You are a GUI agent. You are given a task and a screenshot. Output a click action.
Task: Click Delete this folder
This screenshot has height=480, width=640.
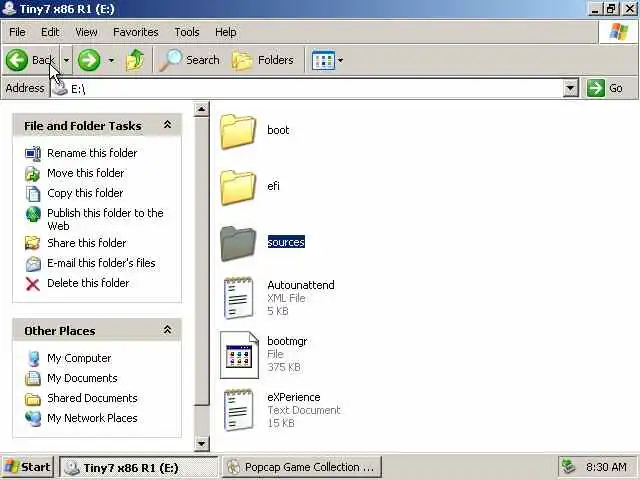[88, 283]
